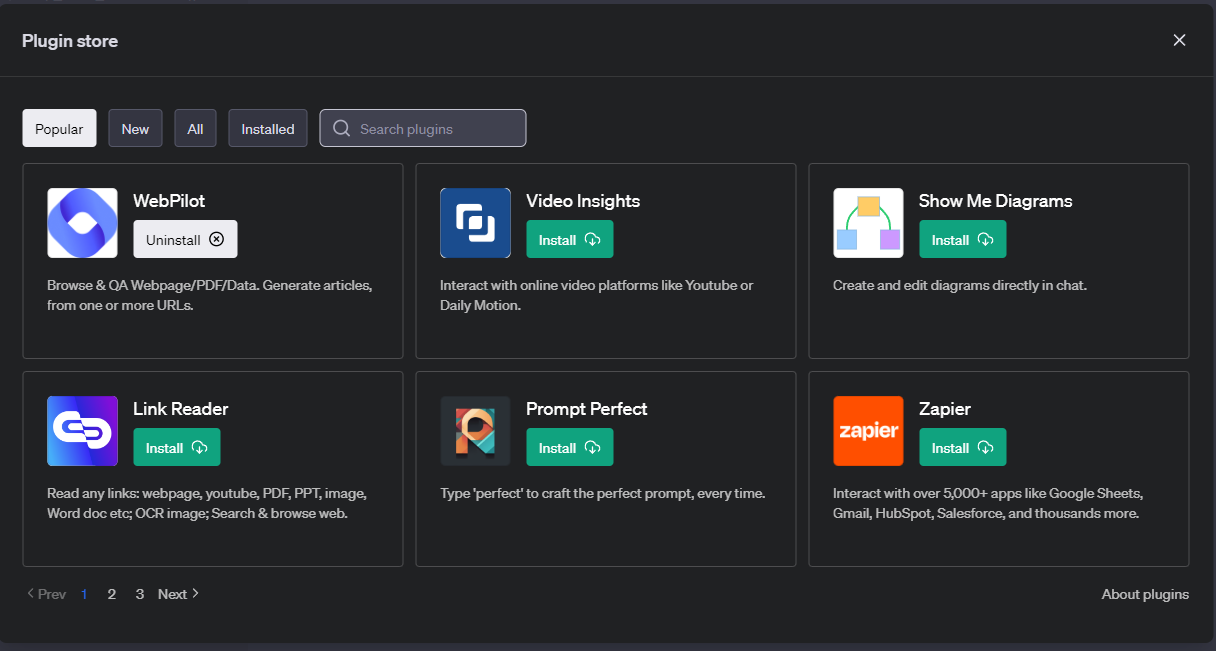Focus the Search plugins field
1216x651 pixels.
pos(423,128)
